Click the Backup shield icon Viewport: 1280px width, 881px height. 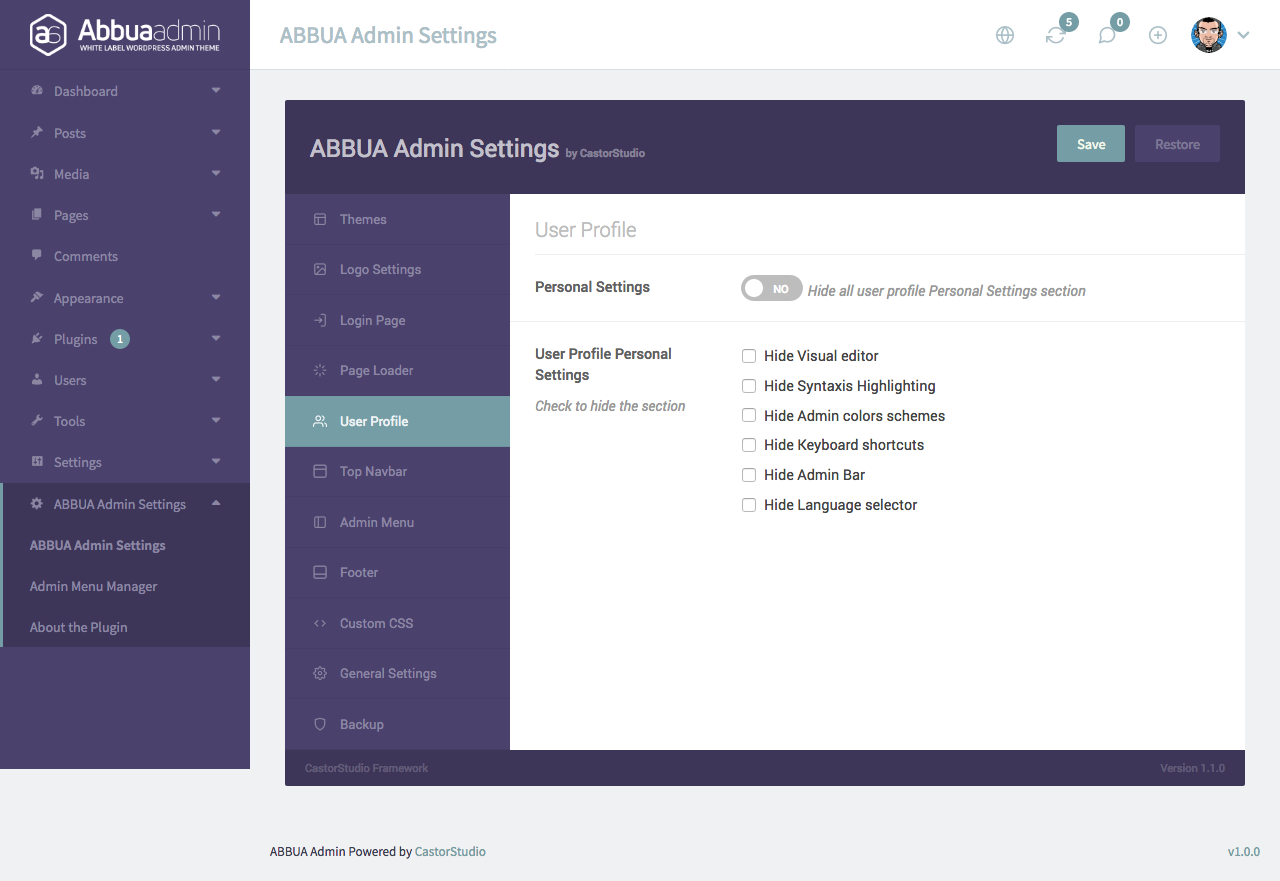pos(320,724)
